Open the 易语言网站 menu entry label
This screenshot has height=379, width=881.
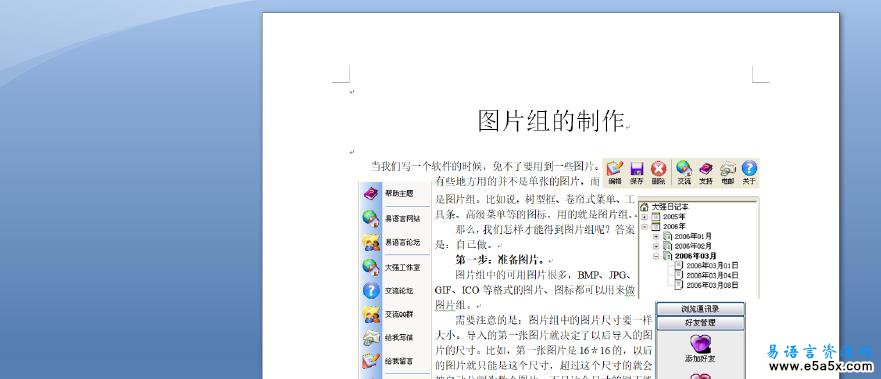click(402, 218)
